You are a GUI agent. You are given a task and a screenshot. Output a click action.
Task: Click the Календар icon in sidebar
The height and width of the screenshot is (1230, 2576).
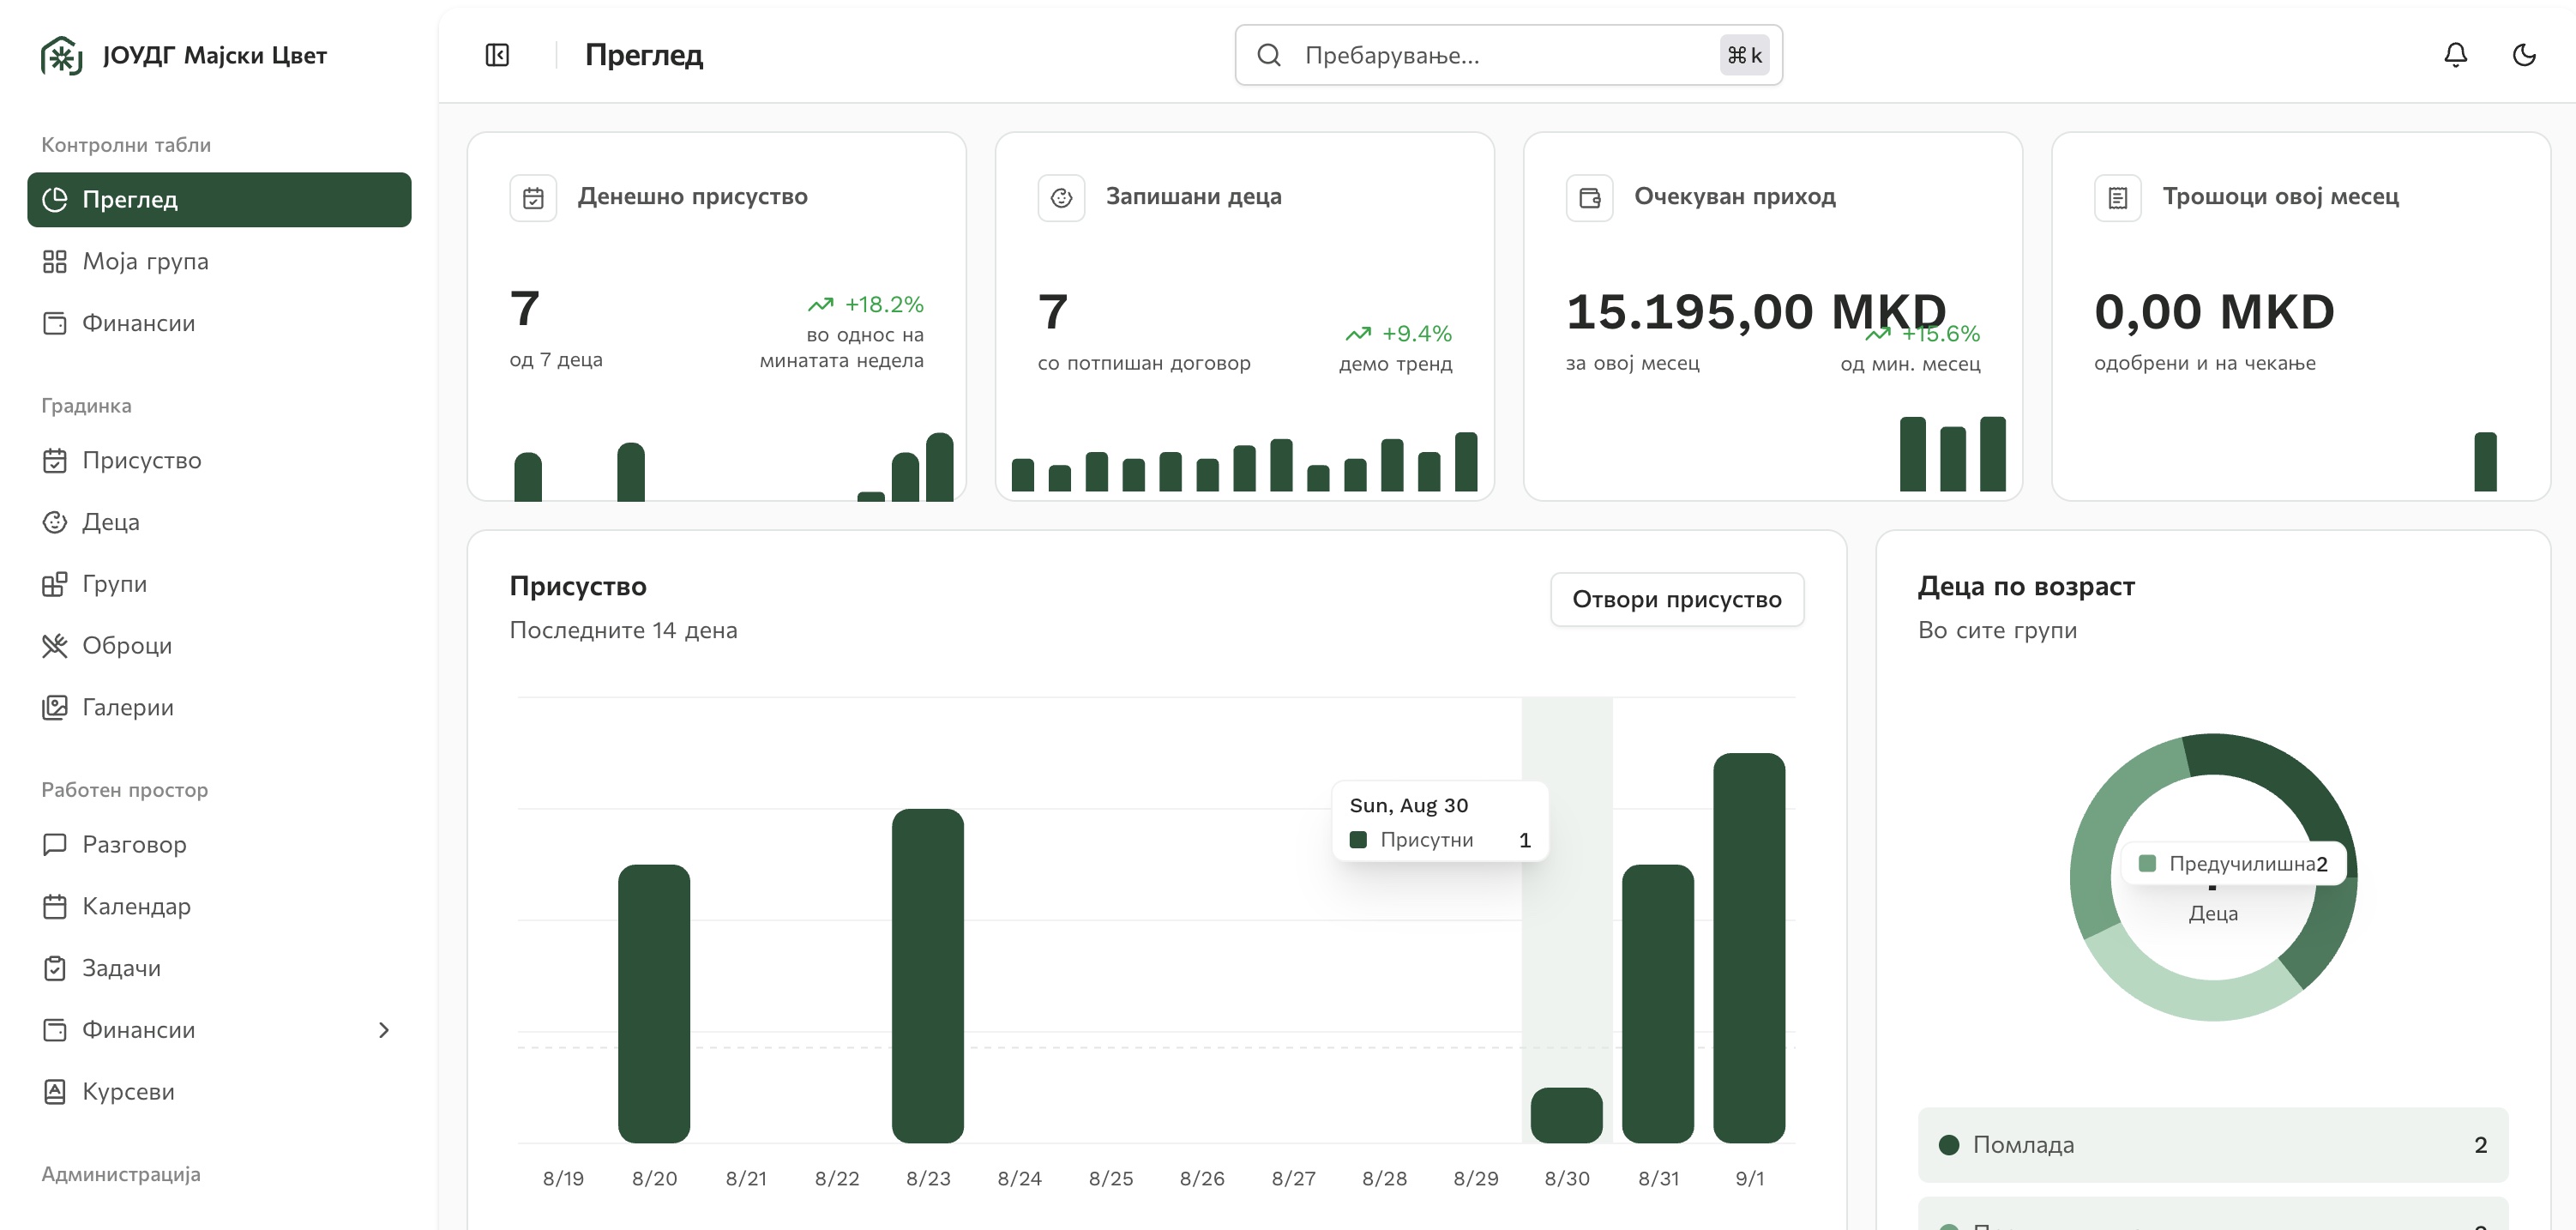coord(55,906)
